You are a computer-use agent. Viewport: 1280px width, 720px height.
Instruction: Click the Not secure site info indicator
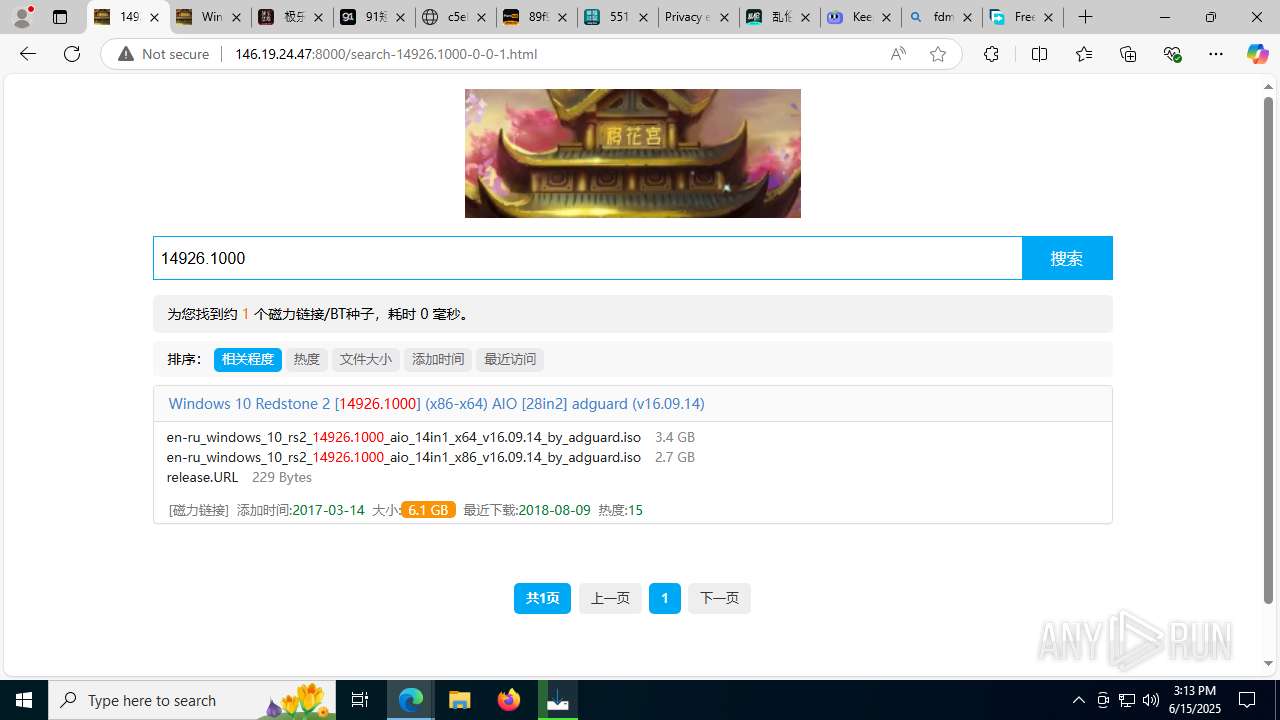[x=164, y=54]
